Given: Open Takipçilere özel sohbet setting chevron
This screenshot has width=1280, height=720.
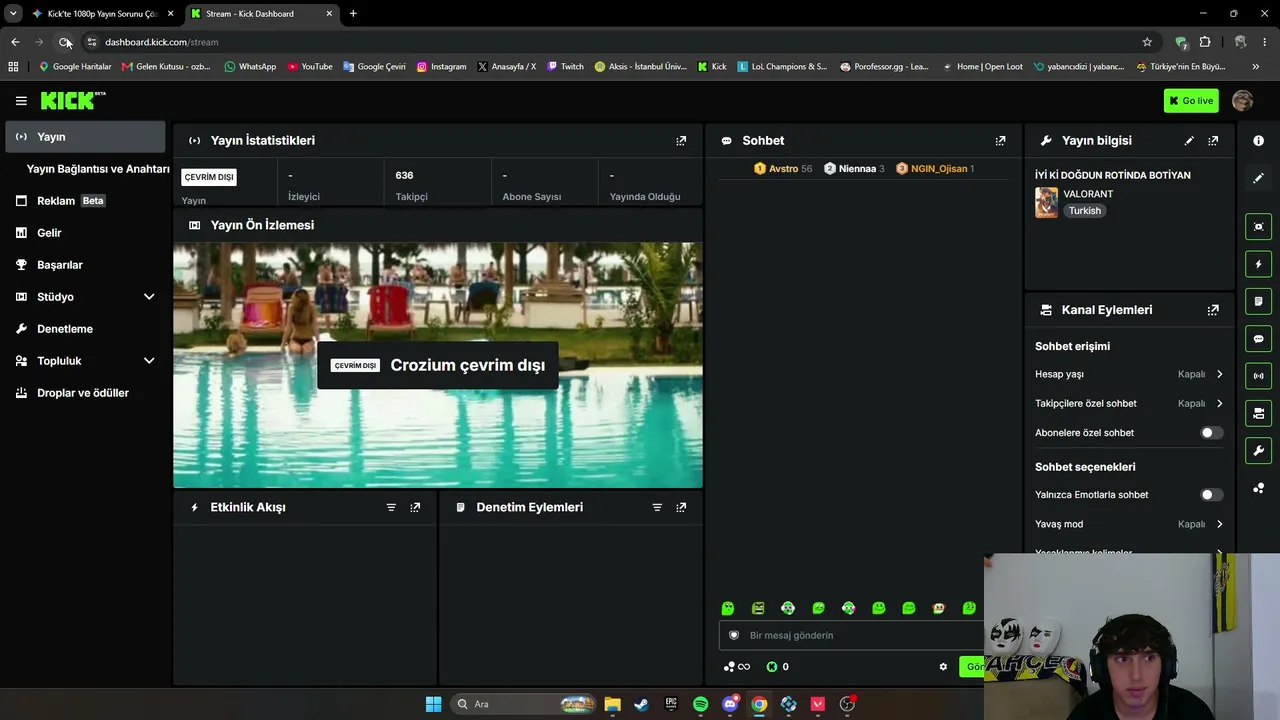Looking at the screenshot, I should tap(1219, 404).
